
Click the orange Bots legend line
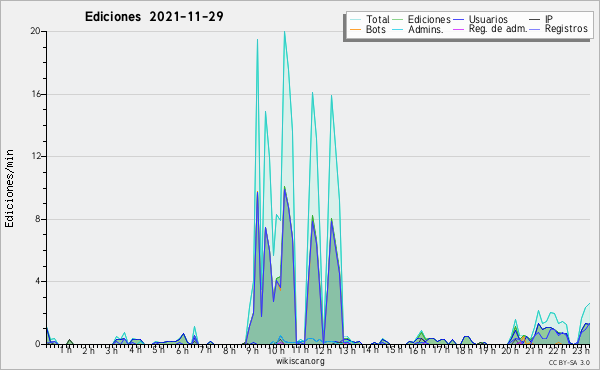point(355,29)
